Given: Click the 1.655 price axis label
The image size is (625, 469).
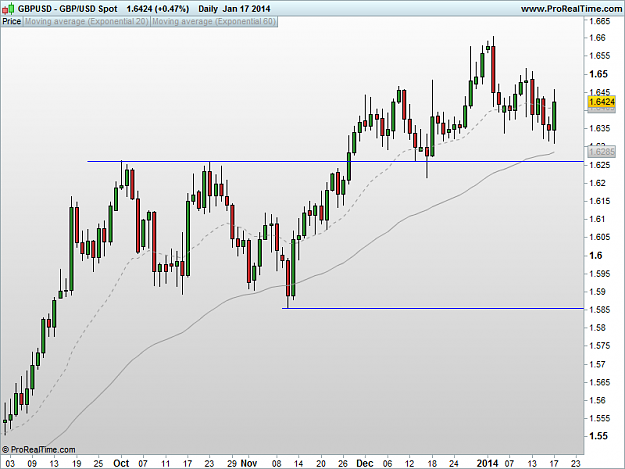Looking at the screenshot, I should [600, 56].
